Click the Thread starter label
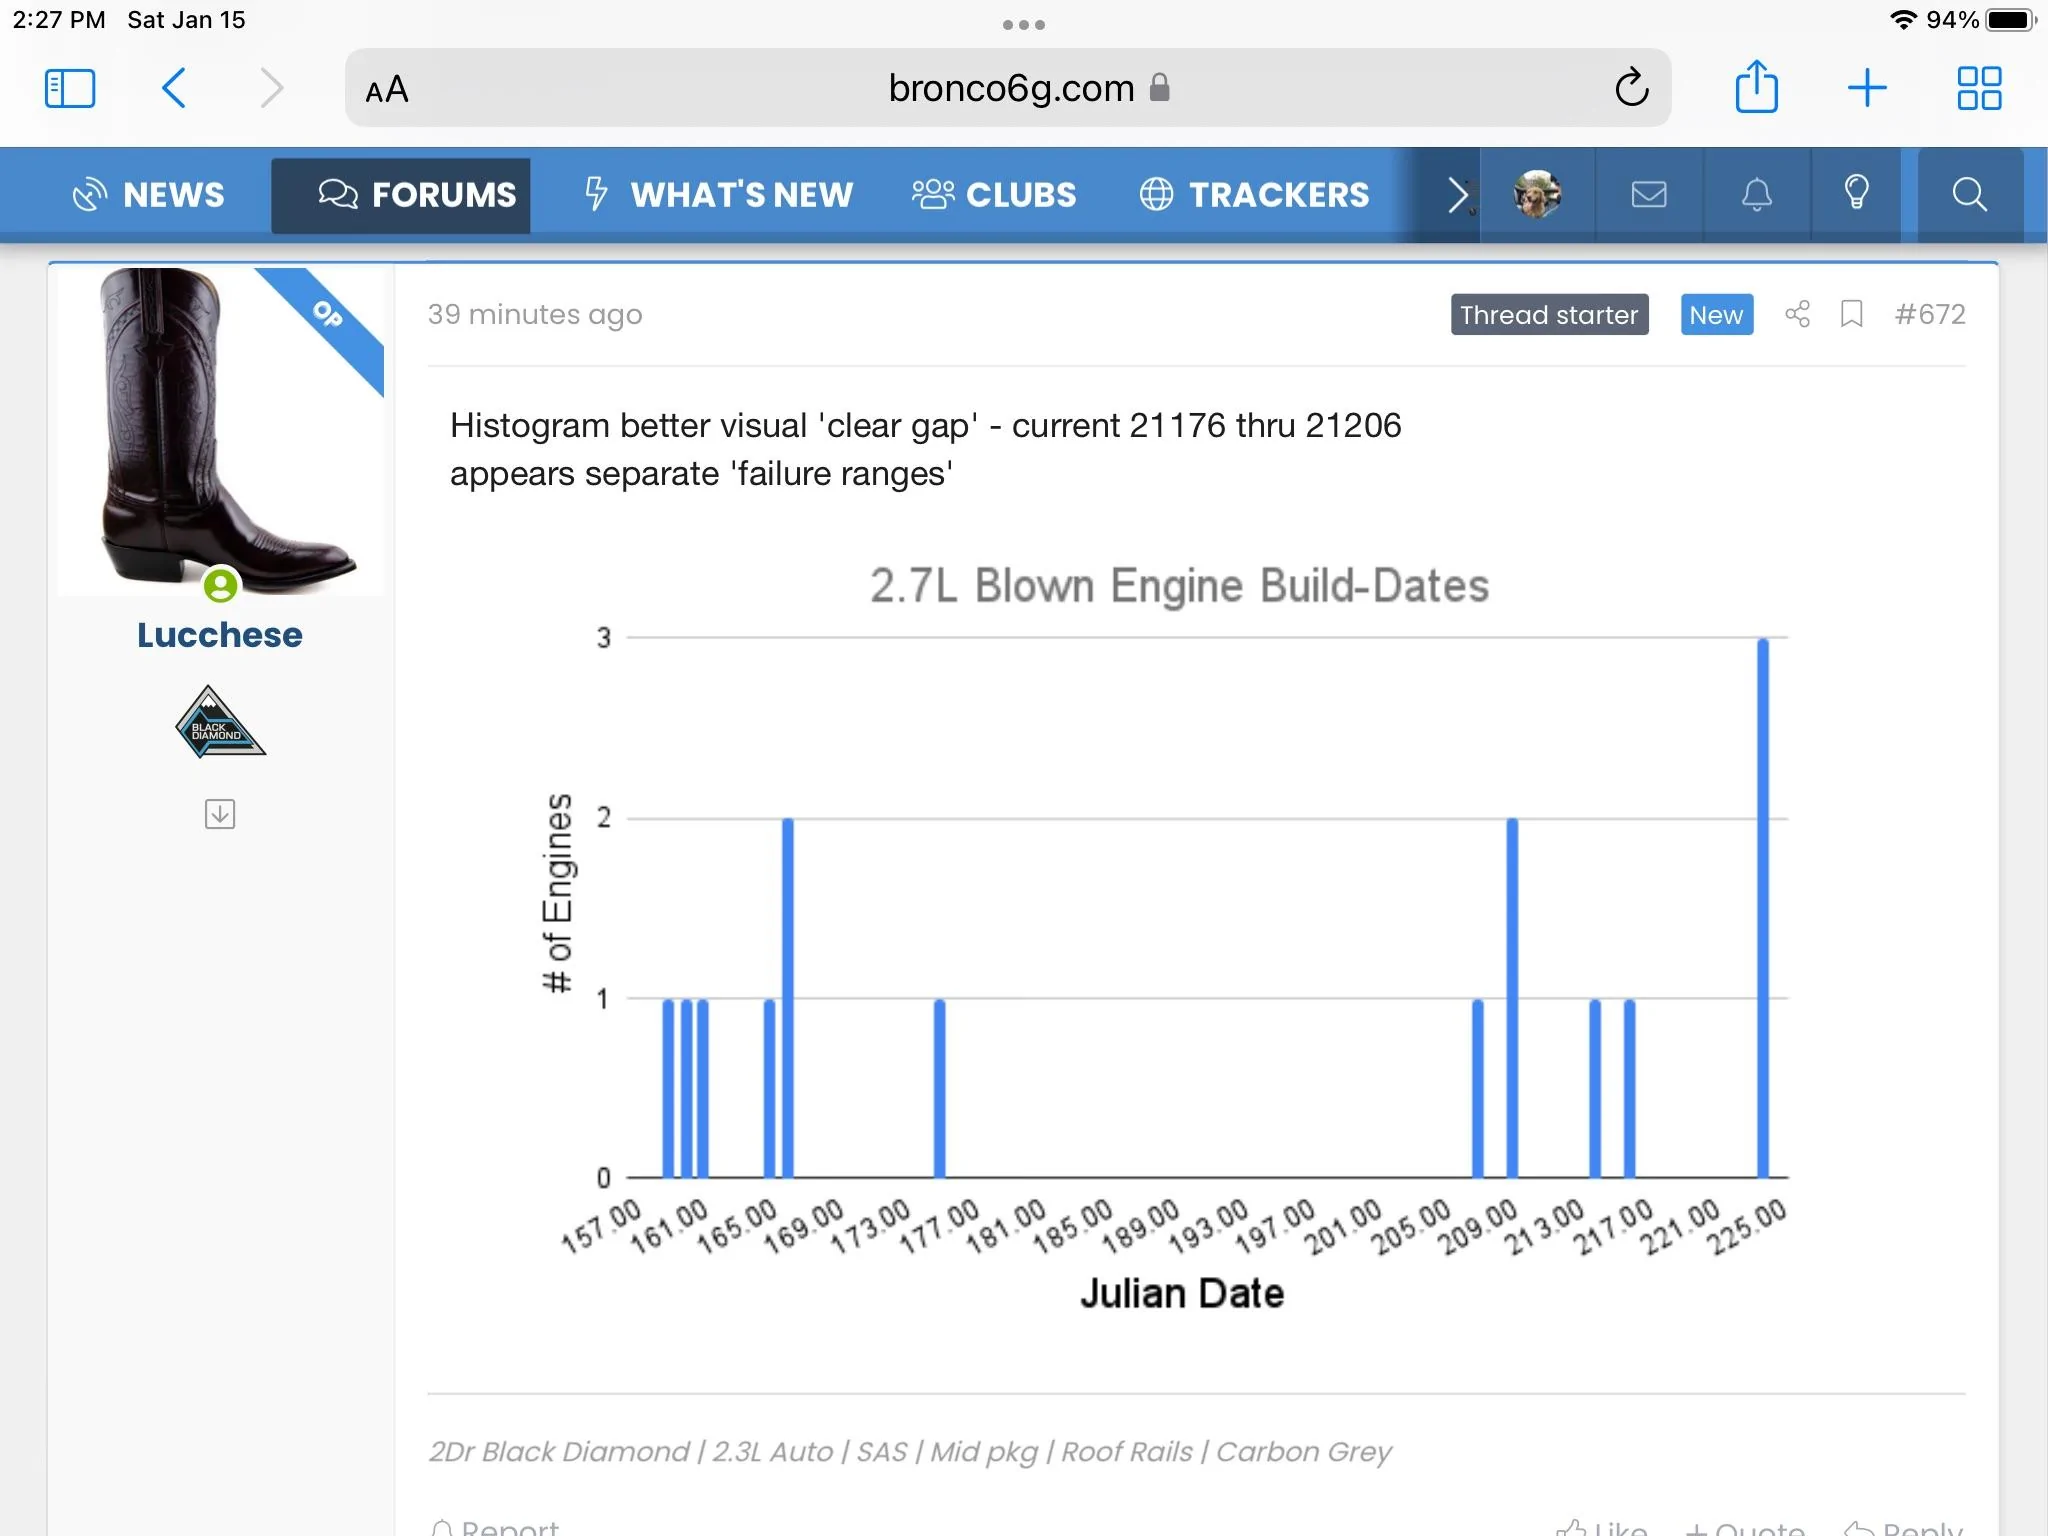The width and height of the screenshot is (2048, 1536). tap(1549, 315)
